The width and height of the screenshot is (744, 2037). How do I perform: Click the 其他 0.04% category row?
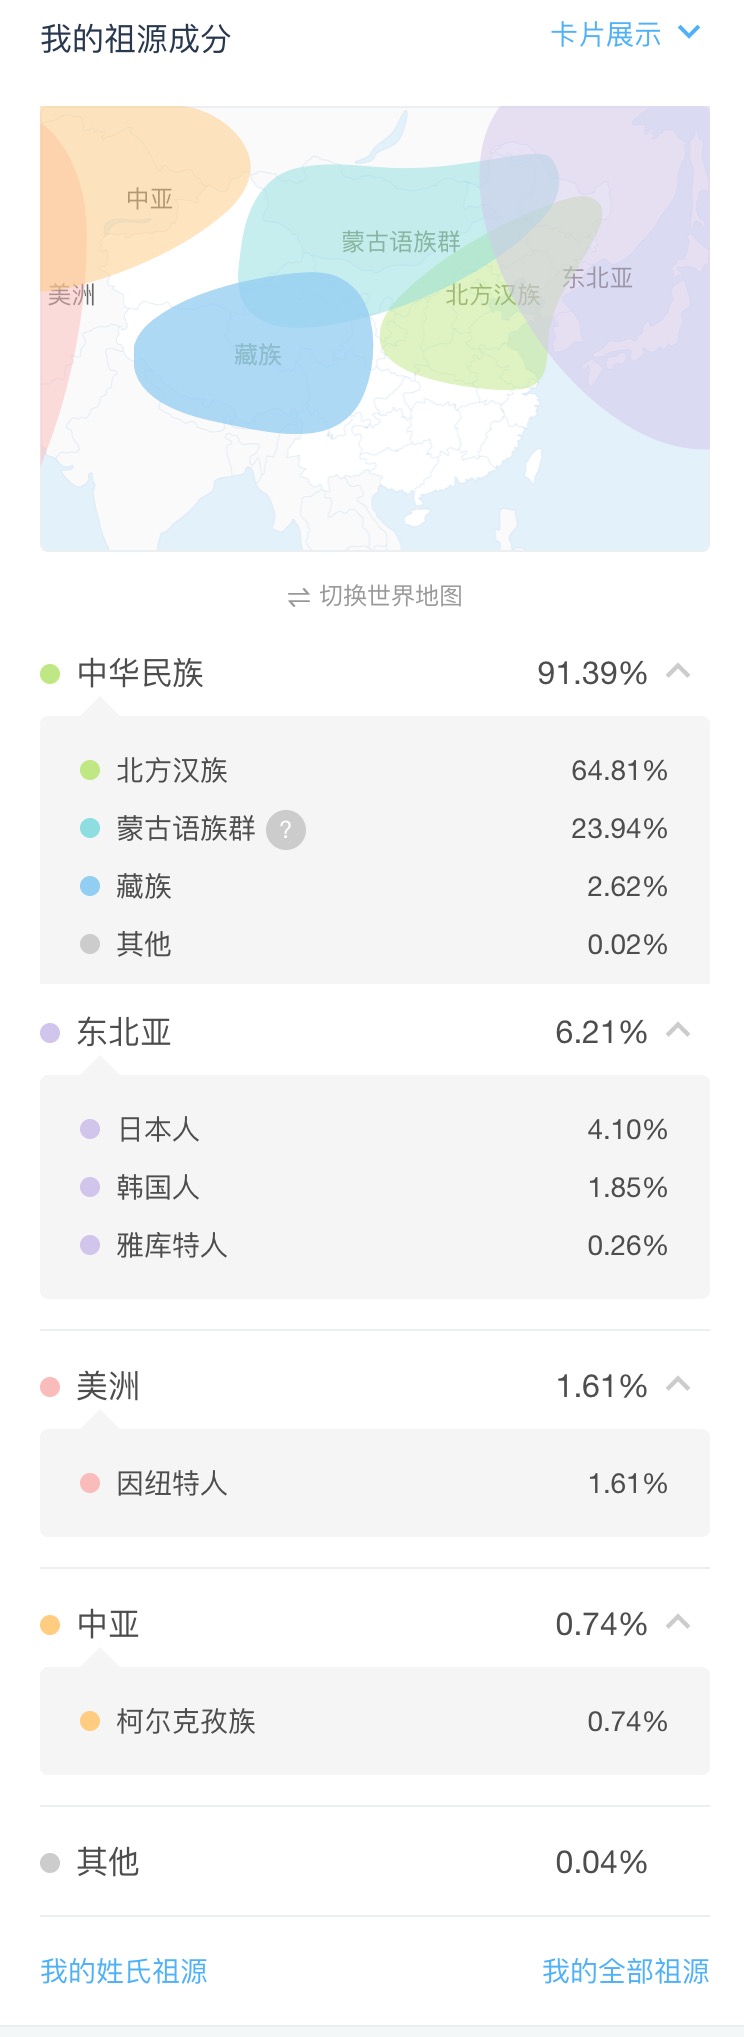point(375,1862)
